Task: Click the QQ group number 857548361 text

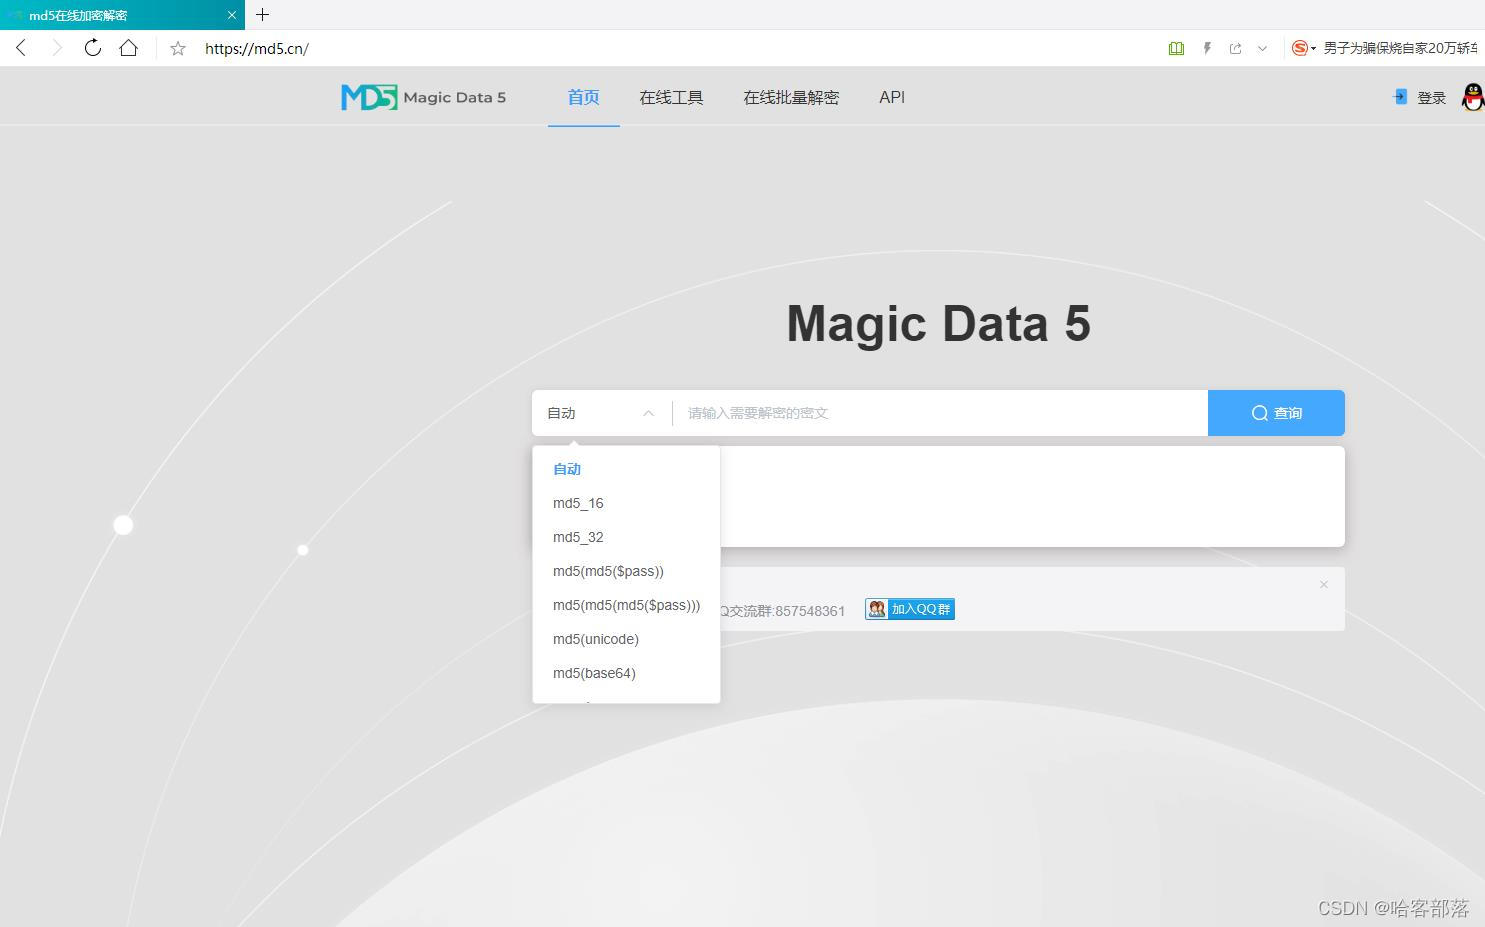Action: 810,611
